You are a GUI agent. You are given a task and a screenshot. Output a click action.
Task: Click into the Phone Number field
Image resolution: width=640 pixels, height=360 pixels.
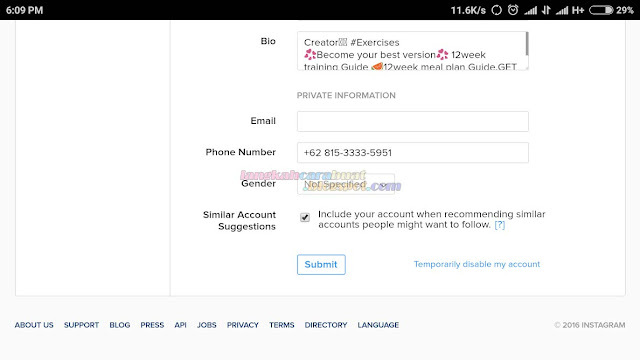[x=413, y=153]
